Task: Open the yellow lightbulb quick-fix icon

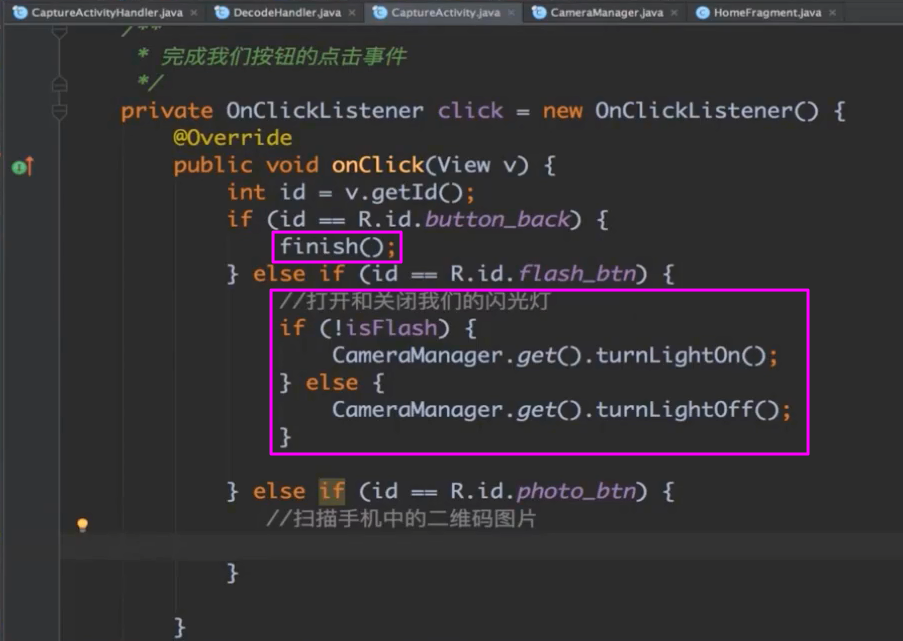Action: [82, 525]
